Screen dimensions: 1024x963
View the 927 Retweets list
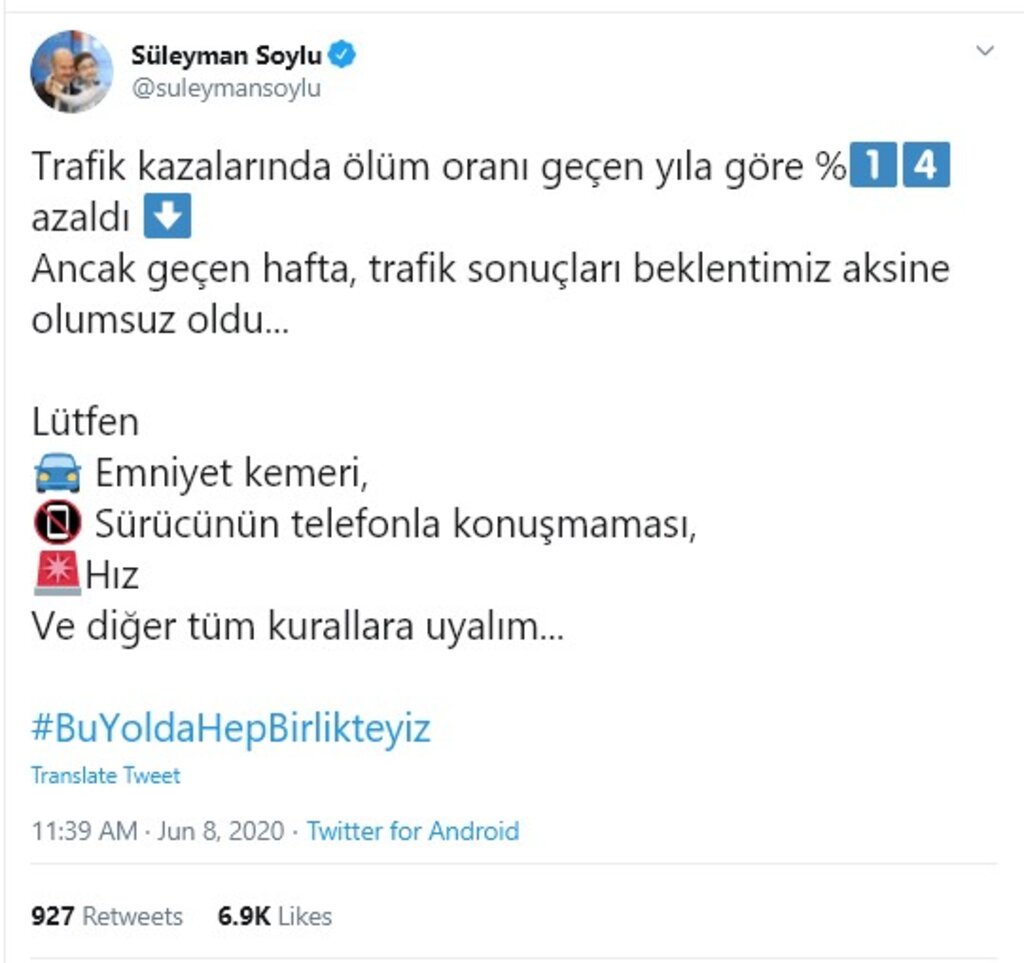(x=106, y=916)
